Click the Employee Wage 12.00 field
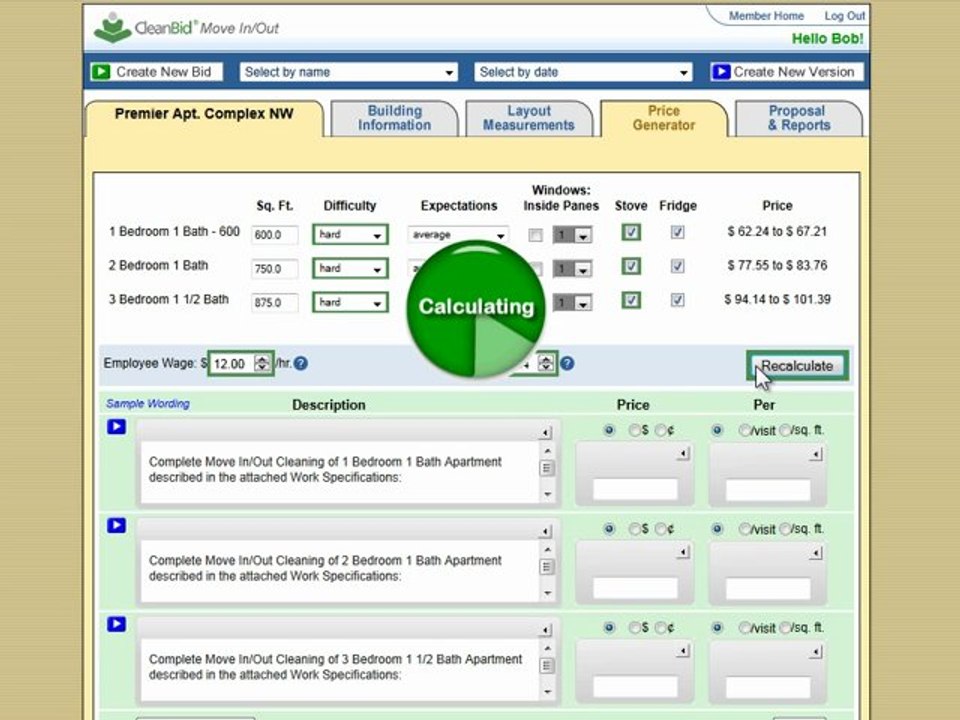The image size is (960, 720). [232, 364]
